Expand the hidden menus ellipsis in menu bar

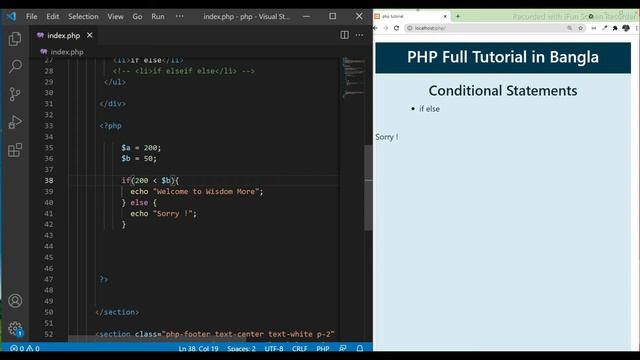click(x=180, y=16)
